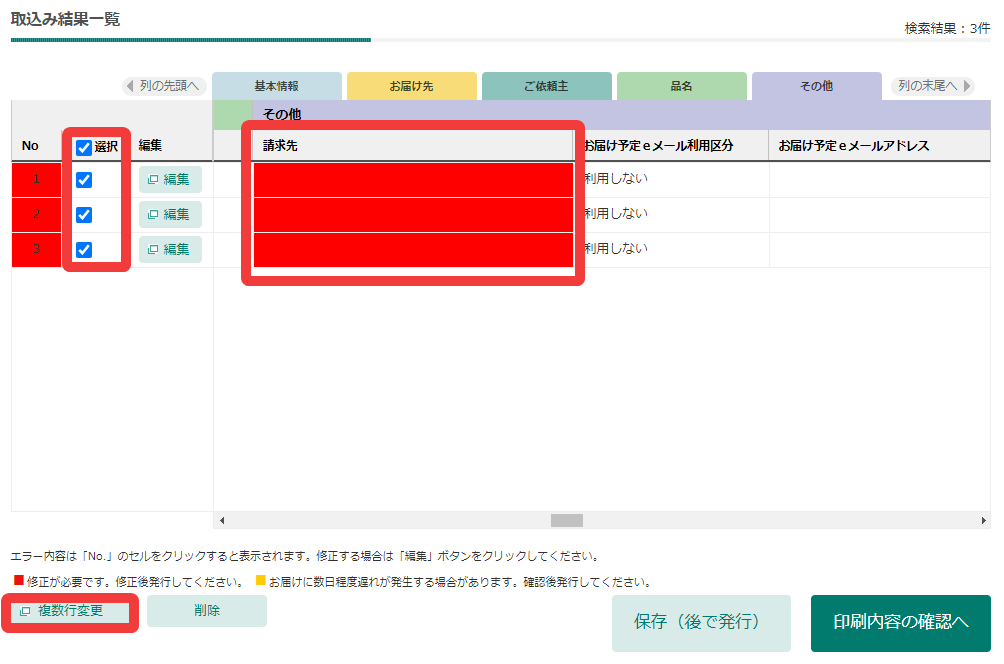
Task: Click the 編集 button for row 2
Action: click(x=170, y=215)
